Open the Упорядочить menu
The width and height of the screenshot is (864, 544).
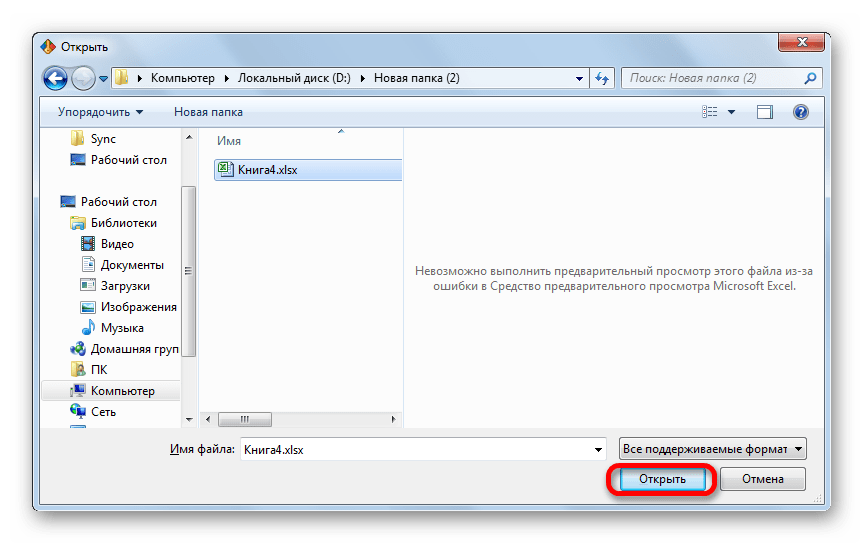coord(100,112)
